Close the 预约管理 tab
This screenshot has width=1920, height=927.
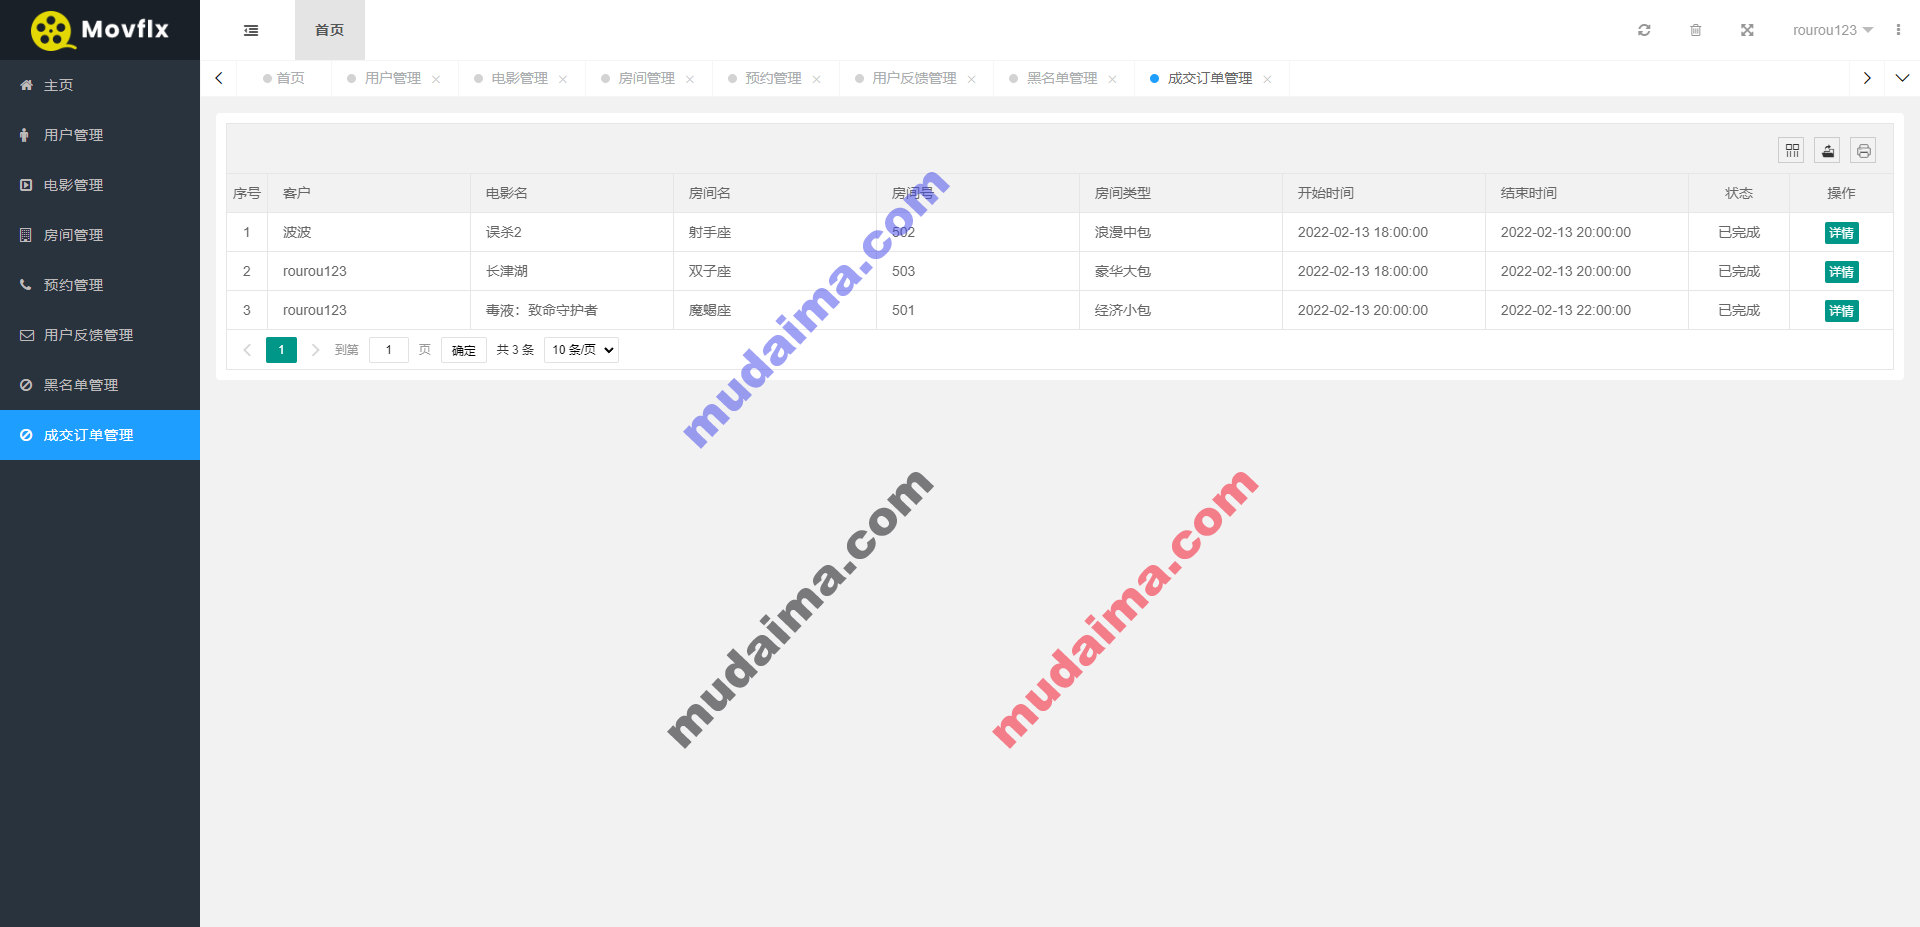[817, 79]
